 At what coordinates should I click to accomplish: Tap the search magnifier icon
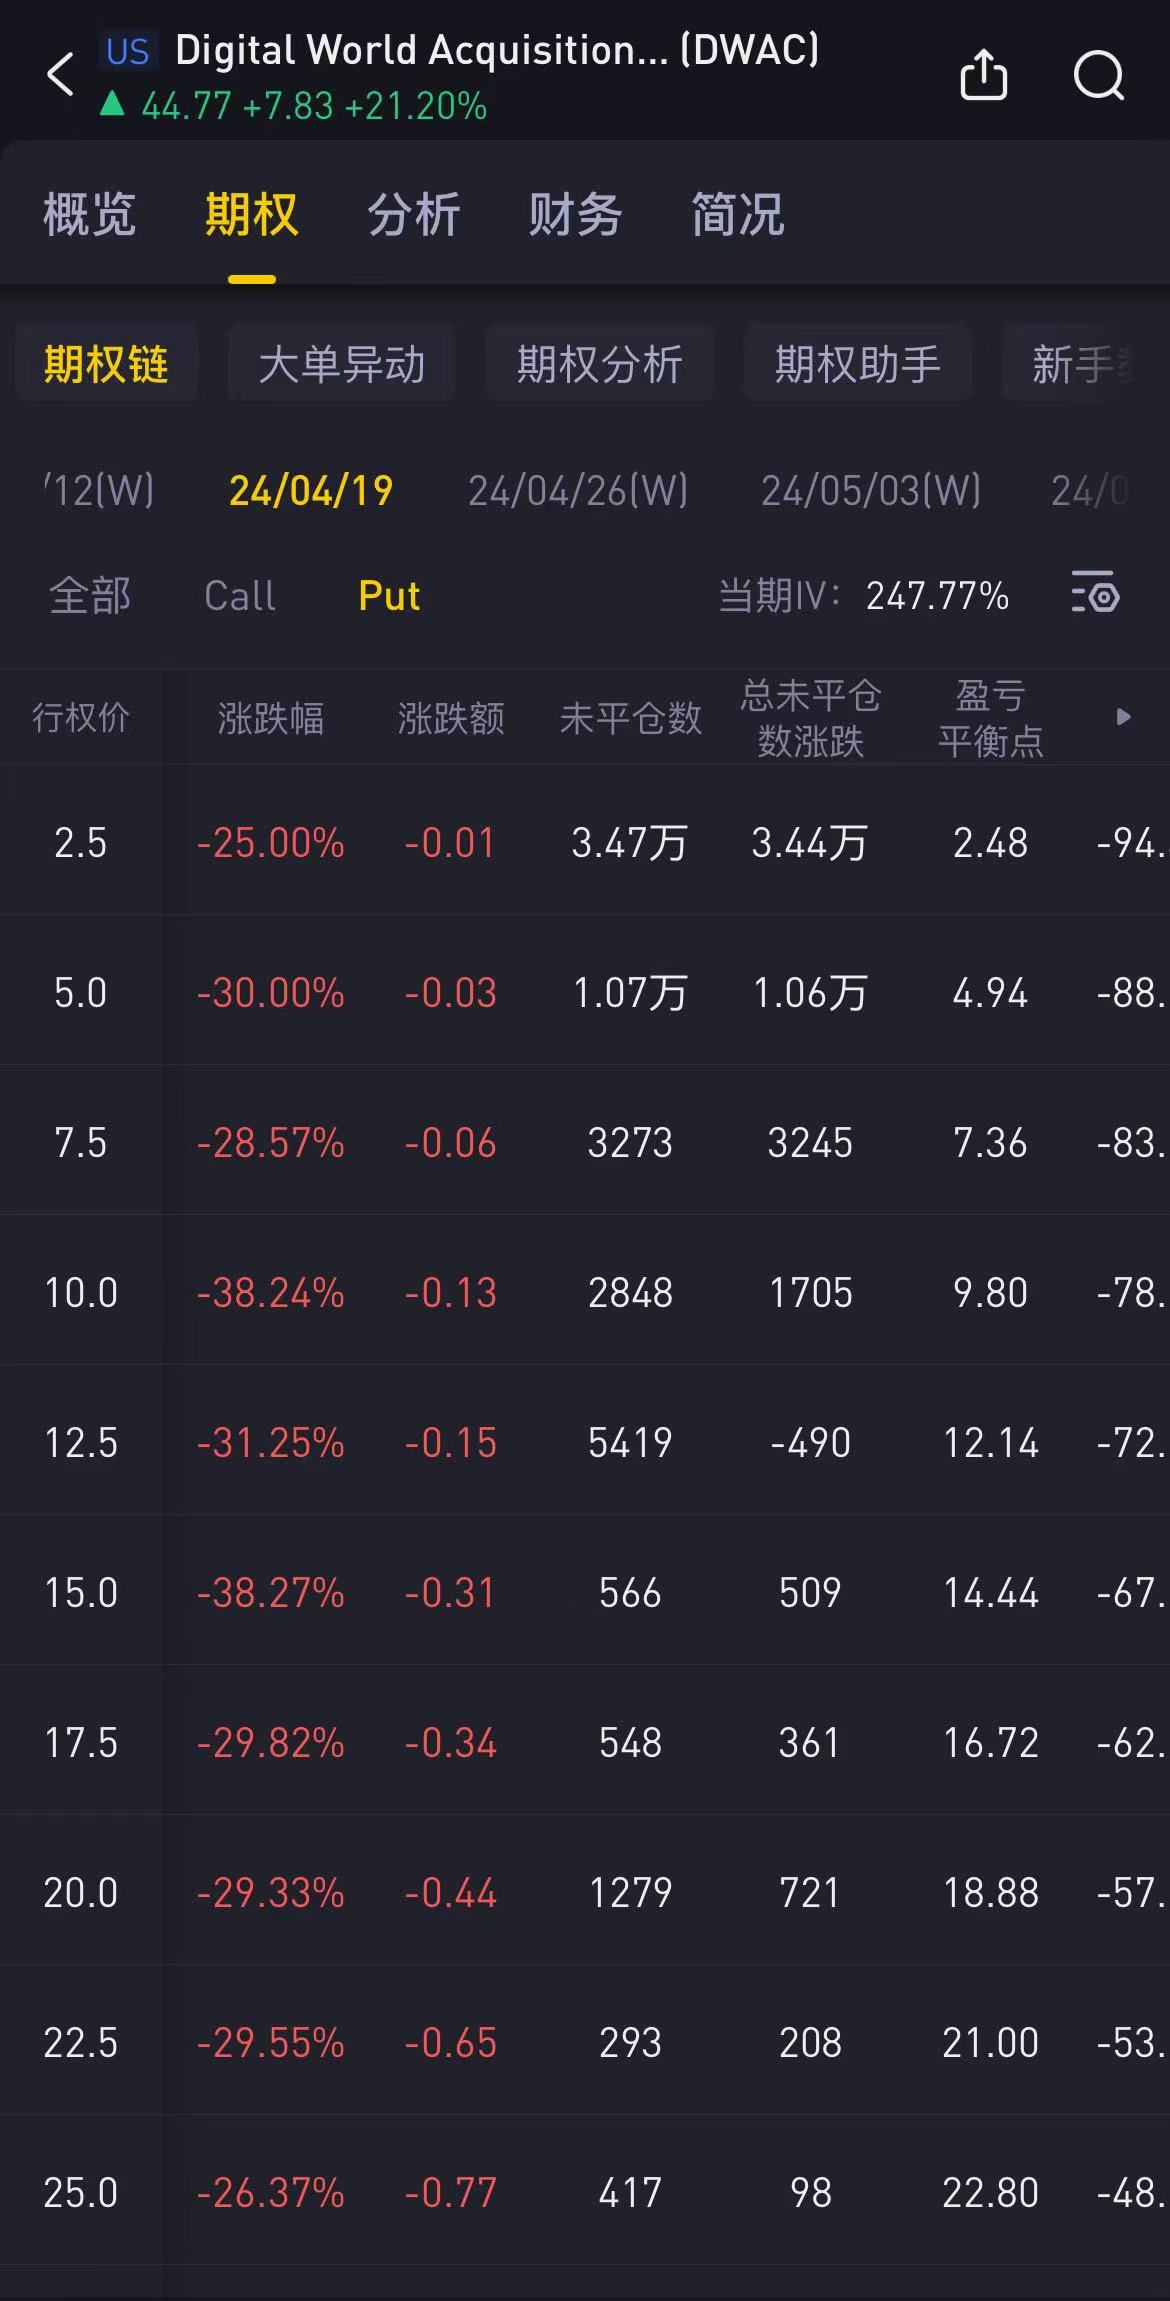(x=1099, y=76)
